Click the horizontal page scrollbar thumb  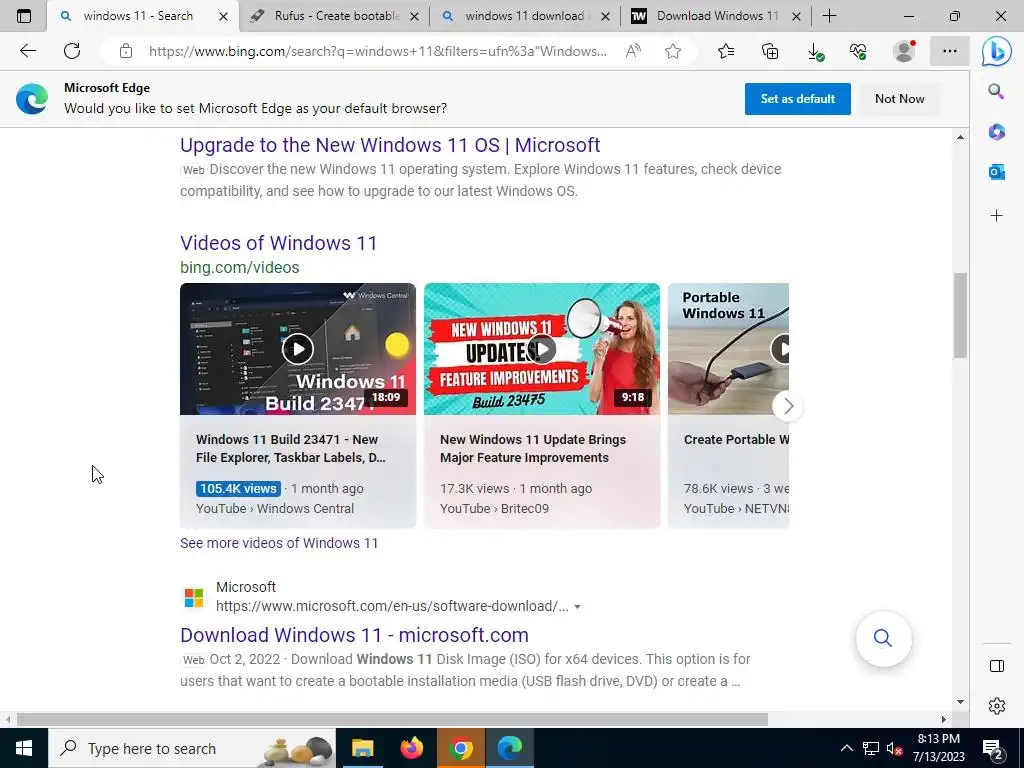(x=392, y=719)
